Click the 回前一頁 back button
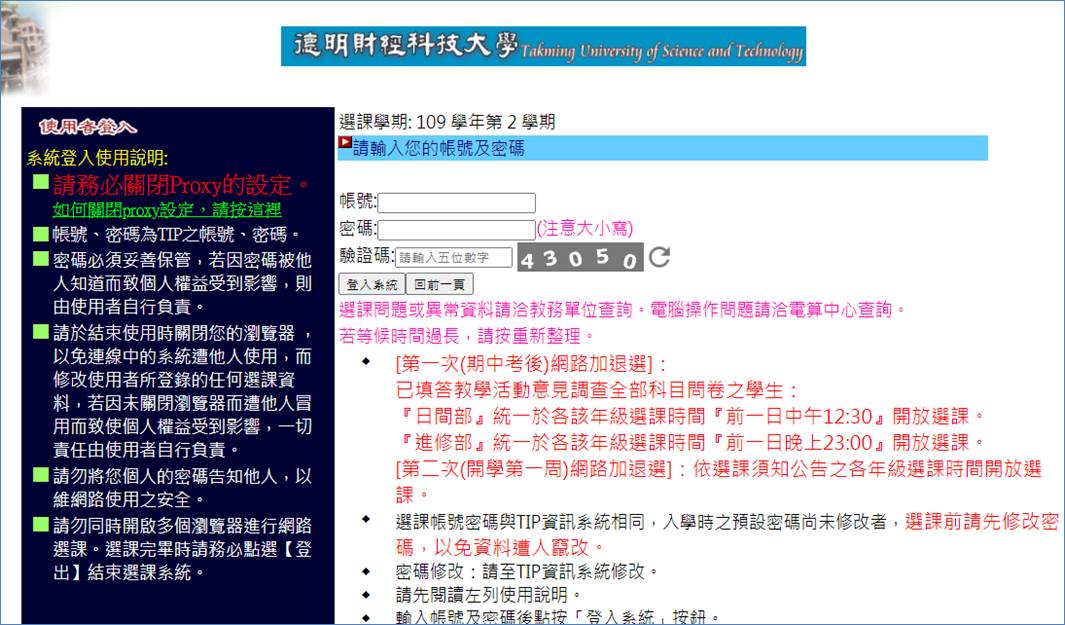Image resolution: width=1065 pixels, height=625 pixels. coord(439,284)
